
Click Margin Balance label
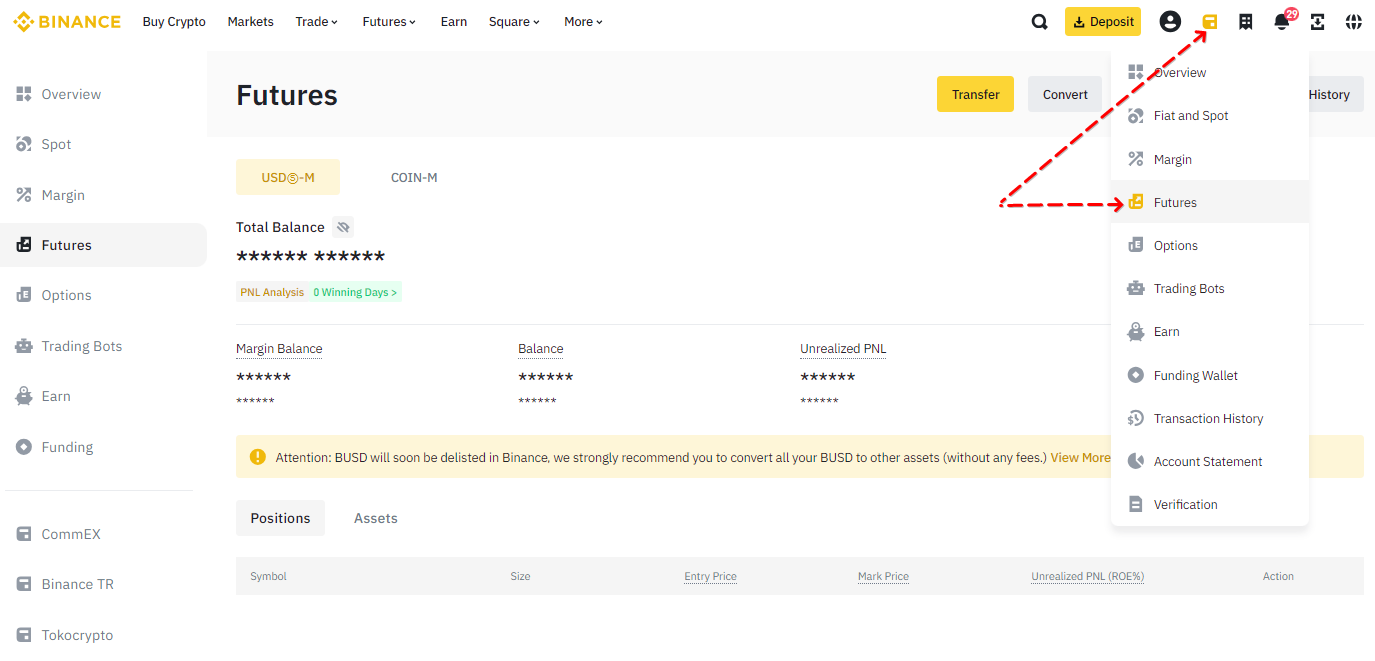(x=279, y=349)
